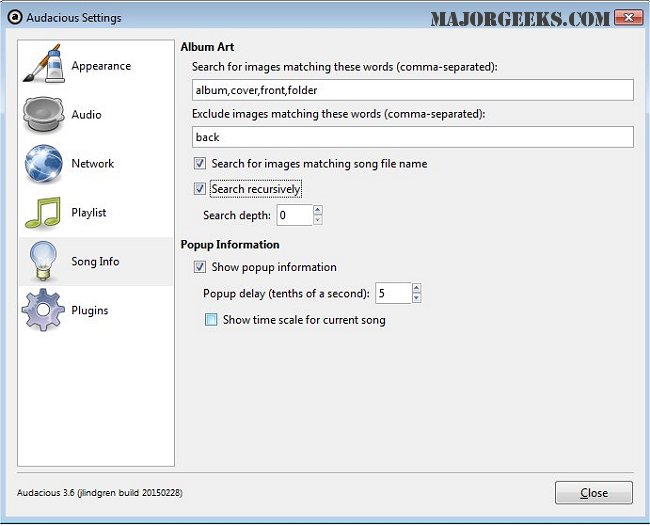This screenshot has width=650, height=526.
Task: Select the Song Info lightbulb icon
Action: [x=44, y=261]
